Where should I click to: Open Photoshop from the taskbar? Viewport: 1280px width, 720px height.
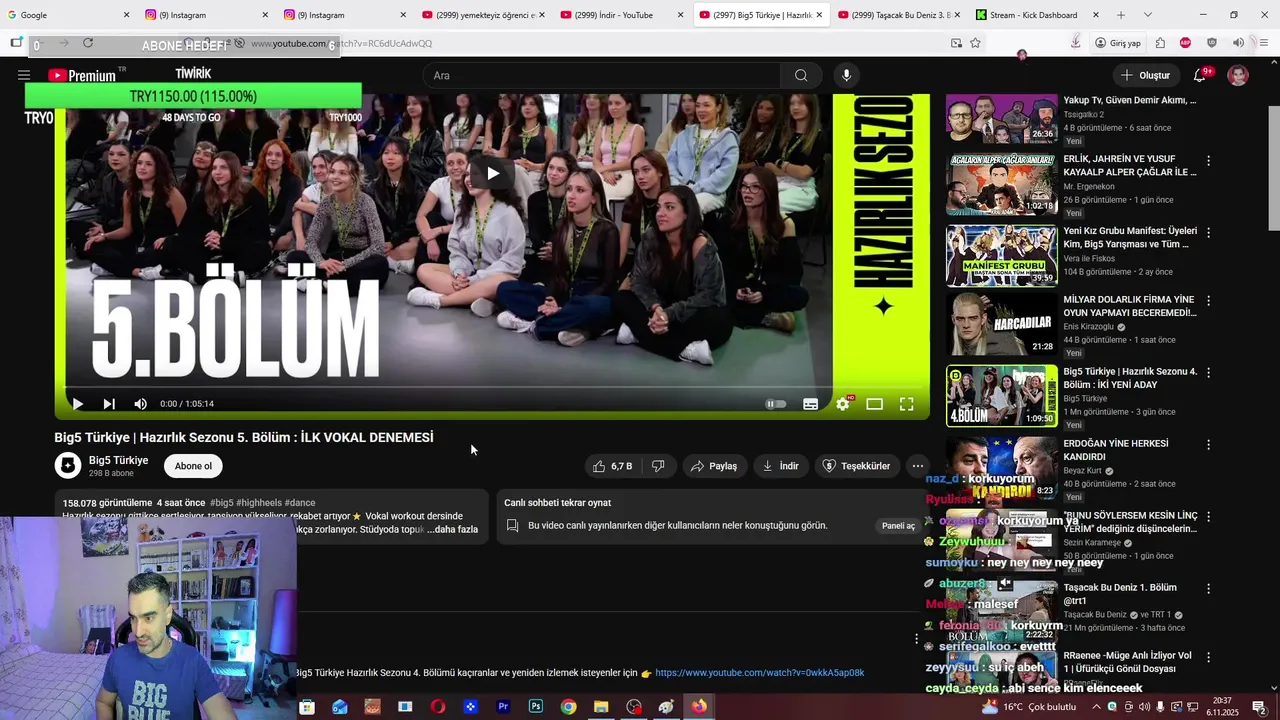coord(536,707)
